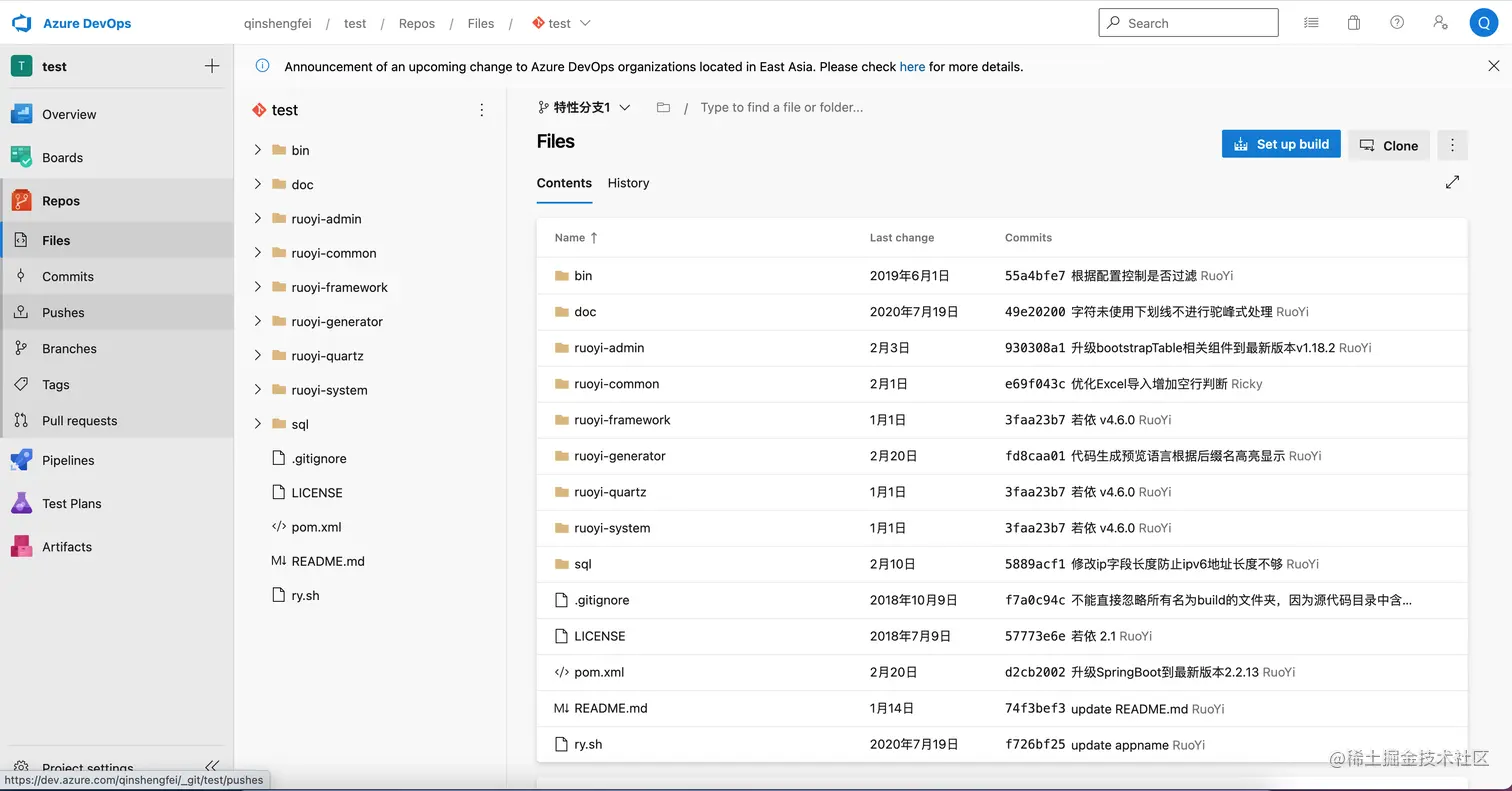The width and height of the screenshot is (1512, 791).
Task: Expand the ruoyi-quartz folder in tree
Action: point(258,355)
